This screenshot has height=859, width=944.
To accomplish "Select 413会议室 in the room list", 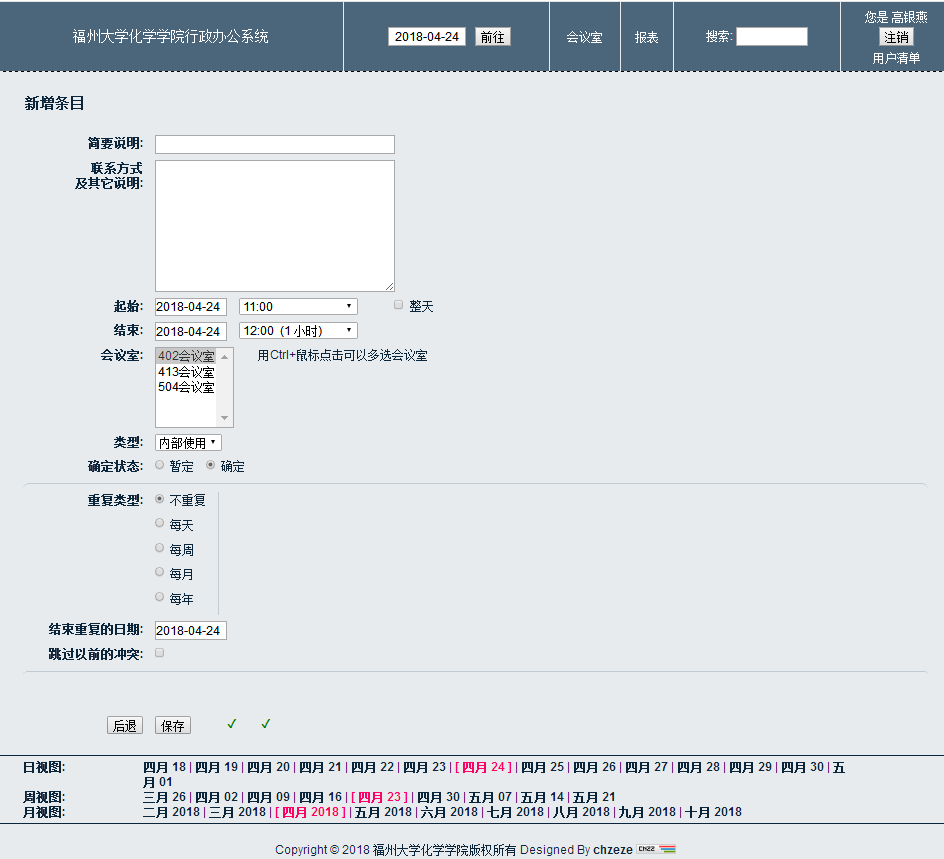I will tap(186, 372).
